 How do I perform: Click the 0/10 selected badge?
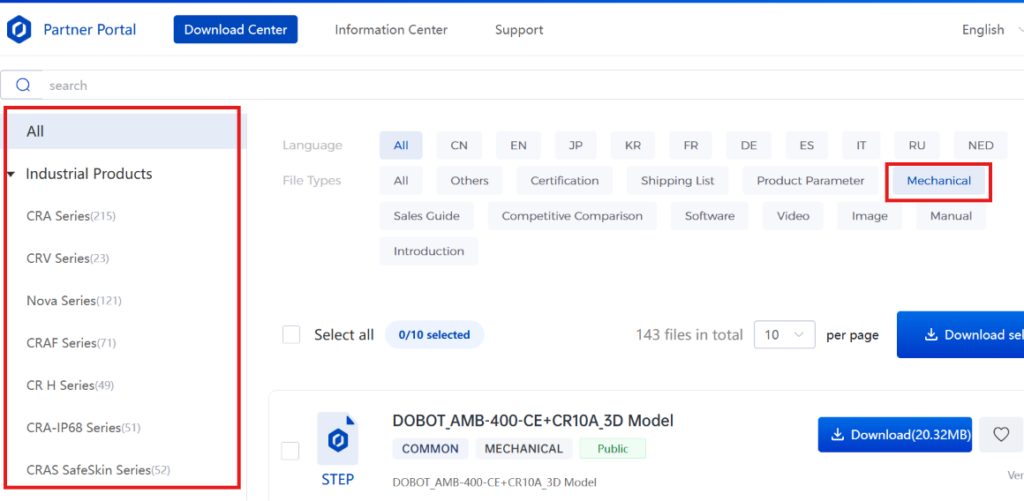coord(434,334)
